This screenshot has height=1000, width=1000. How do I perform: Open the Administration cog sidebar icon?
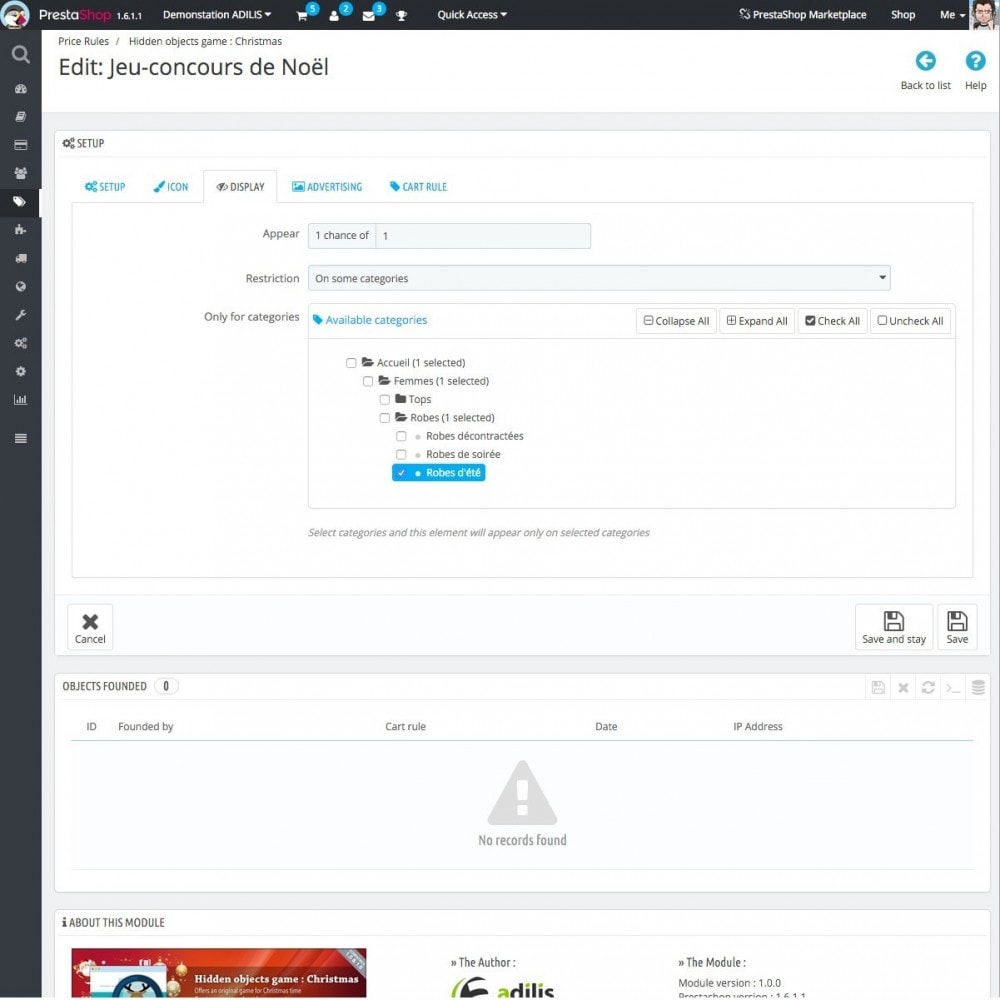point(20,371)
